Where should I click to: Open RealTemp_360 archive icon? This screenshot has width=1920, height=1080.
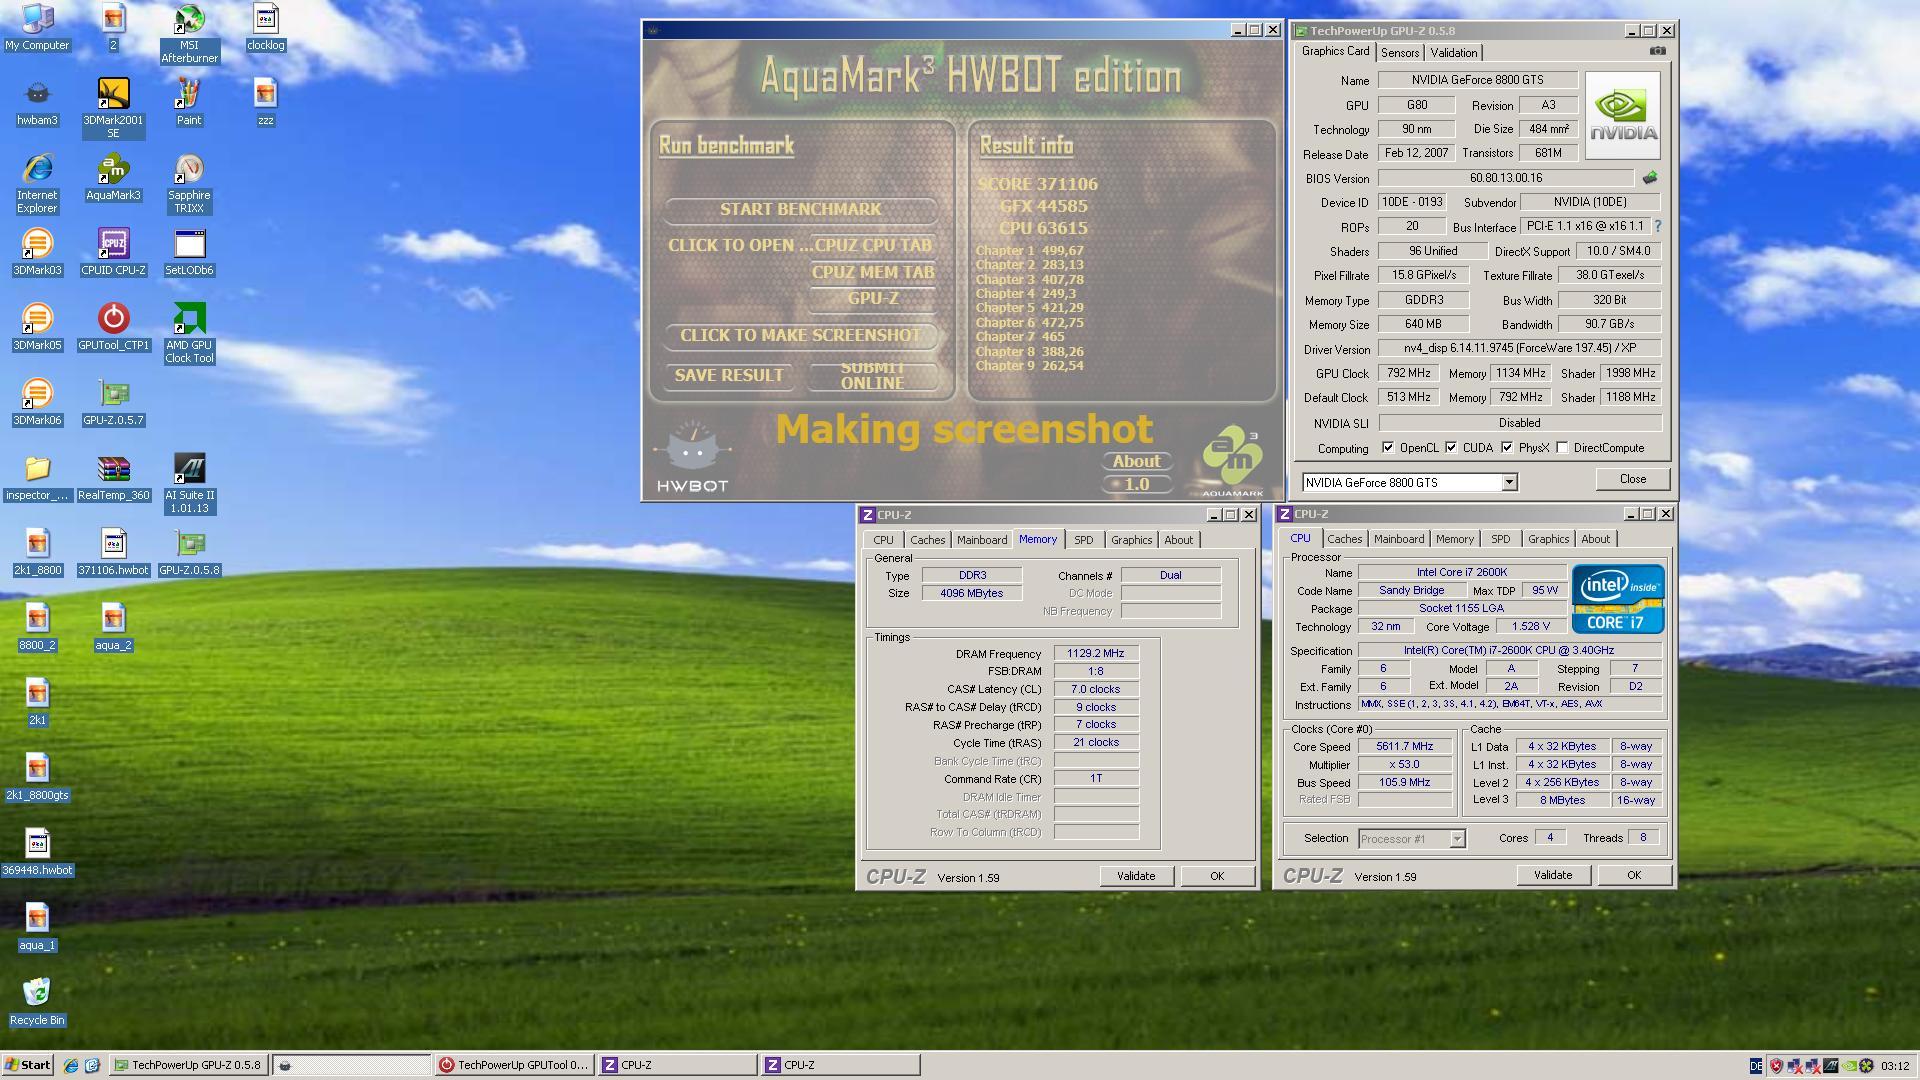113,477
